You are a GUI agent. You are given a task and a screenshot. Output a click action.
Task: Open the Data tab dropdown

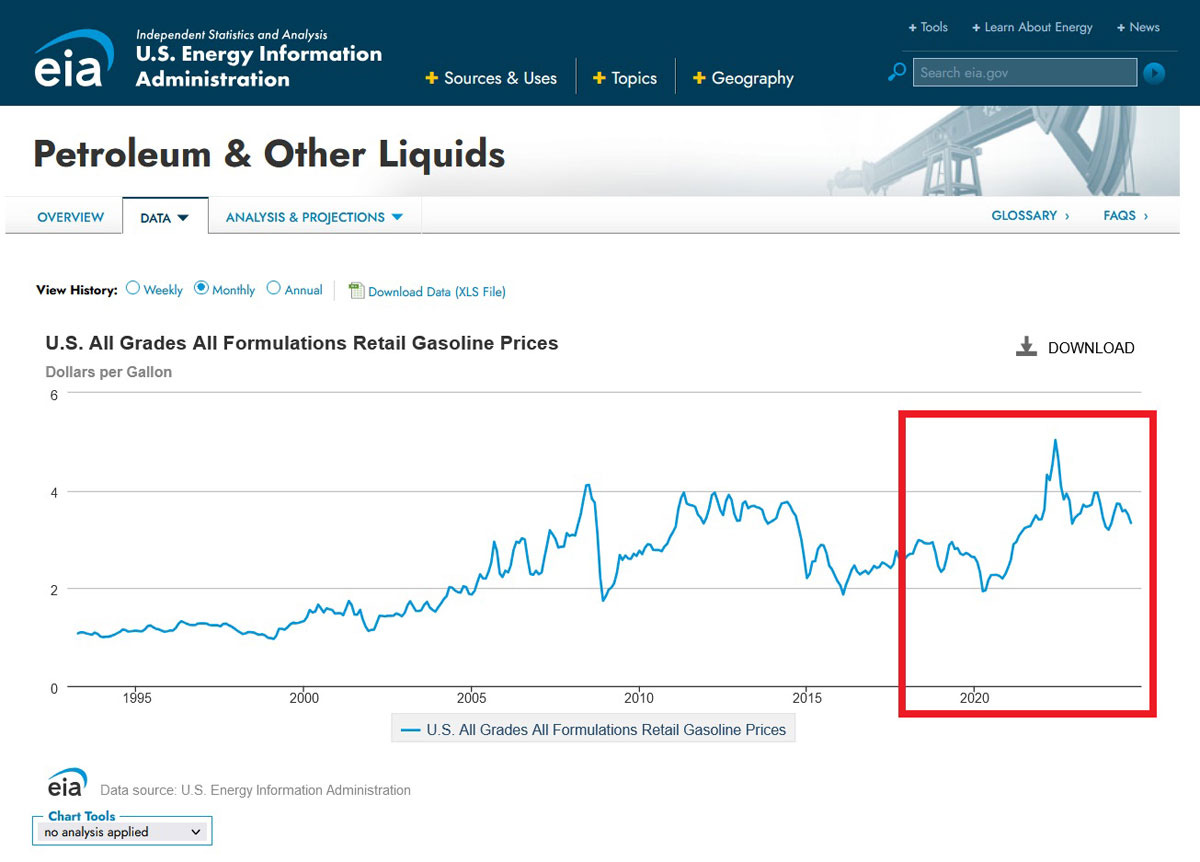(x=165, y=217)
